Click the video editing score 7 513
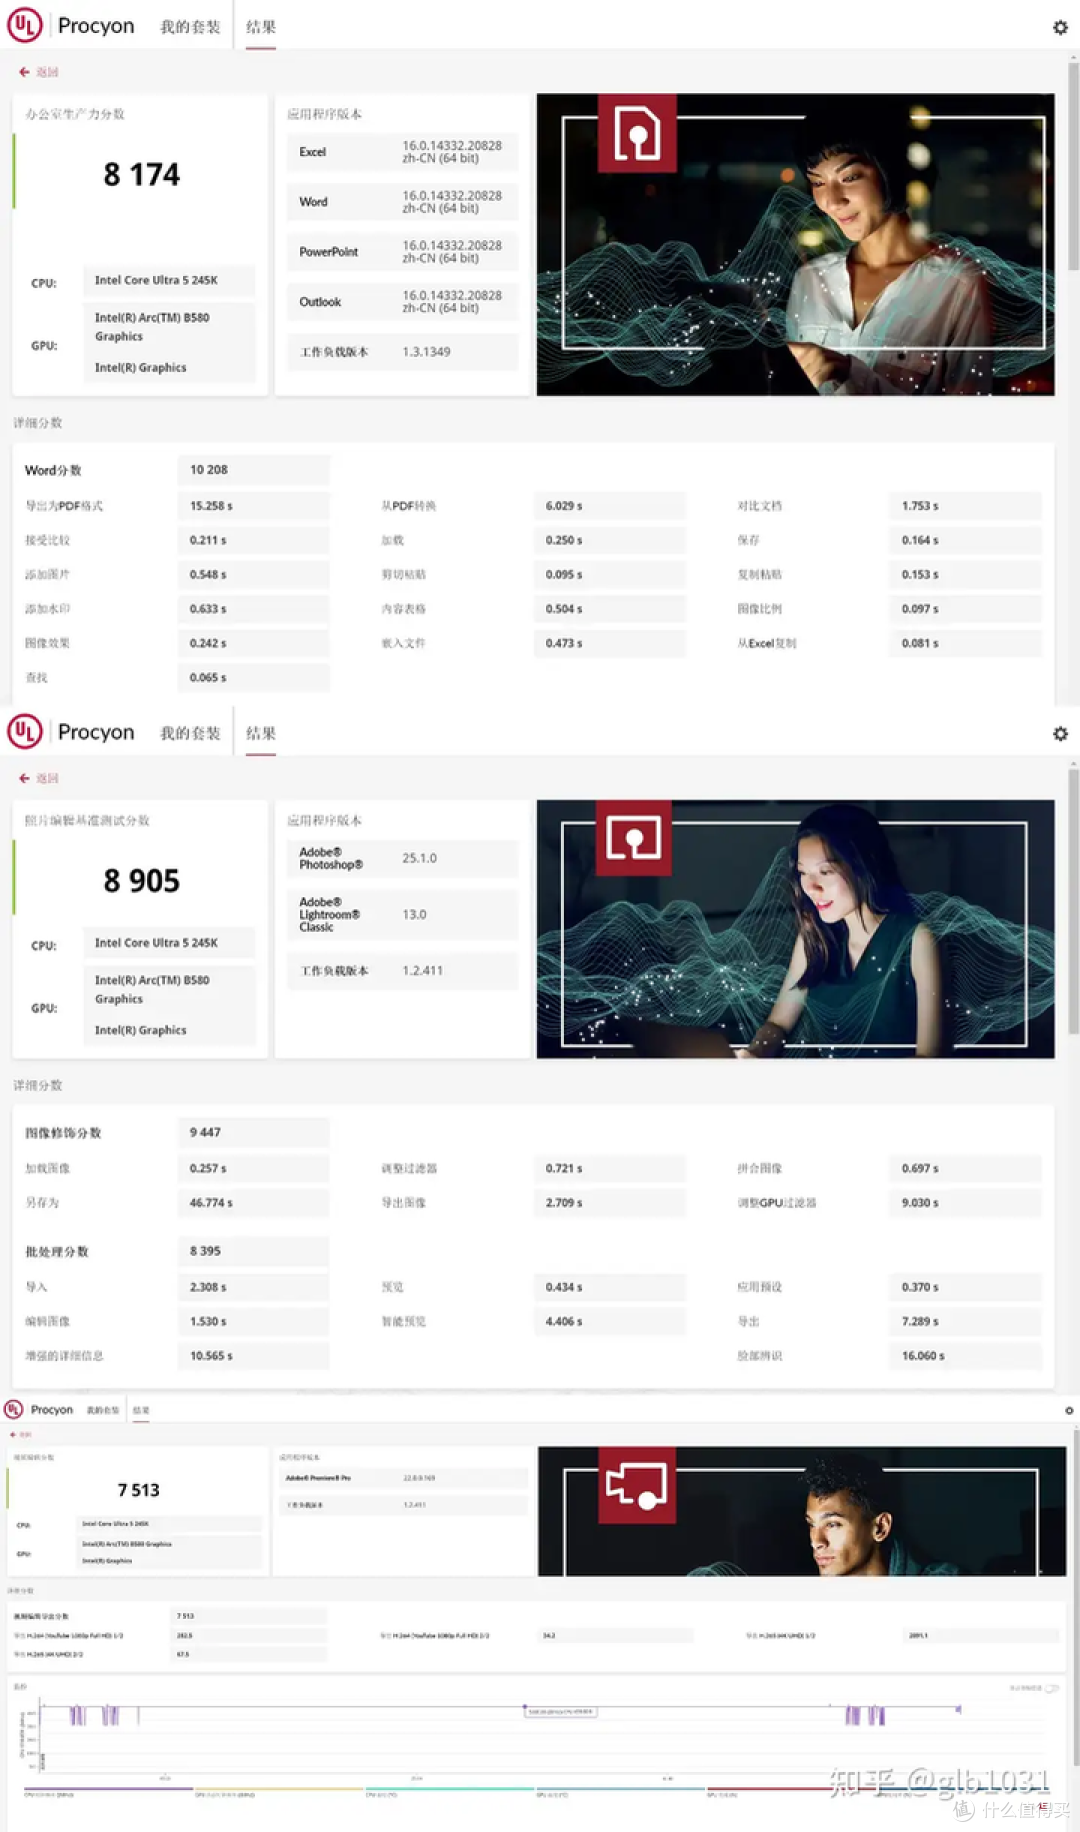This screenshot has height=1832, width=1080. pos(138,1490)
